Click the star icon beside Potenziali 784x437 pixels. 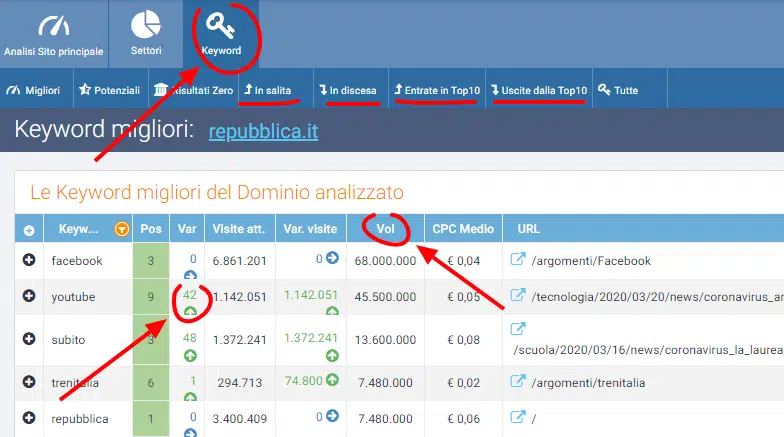point(85,90)
